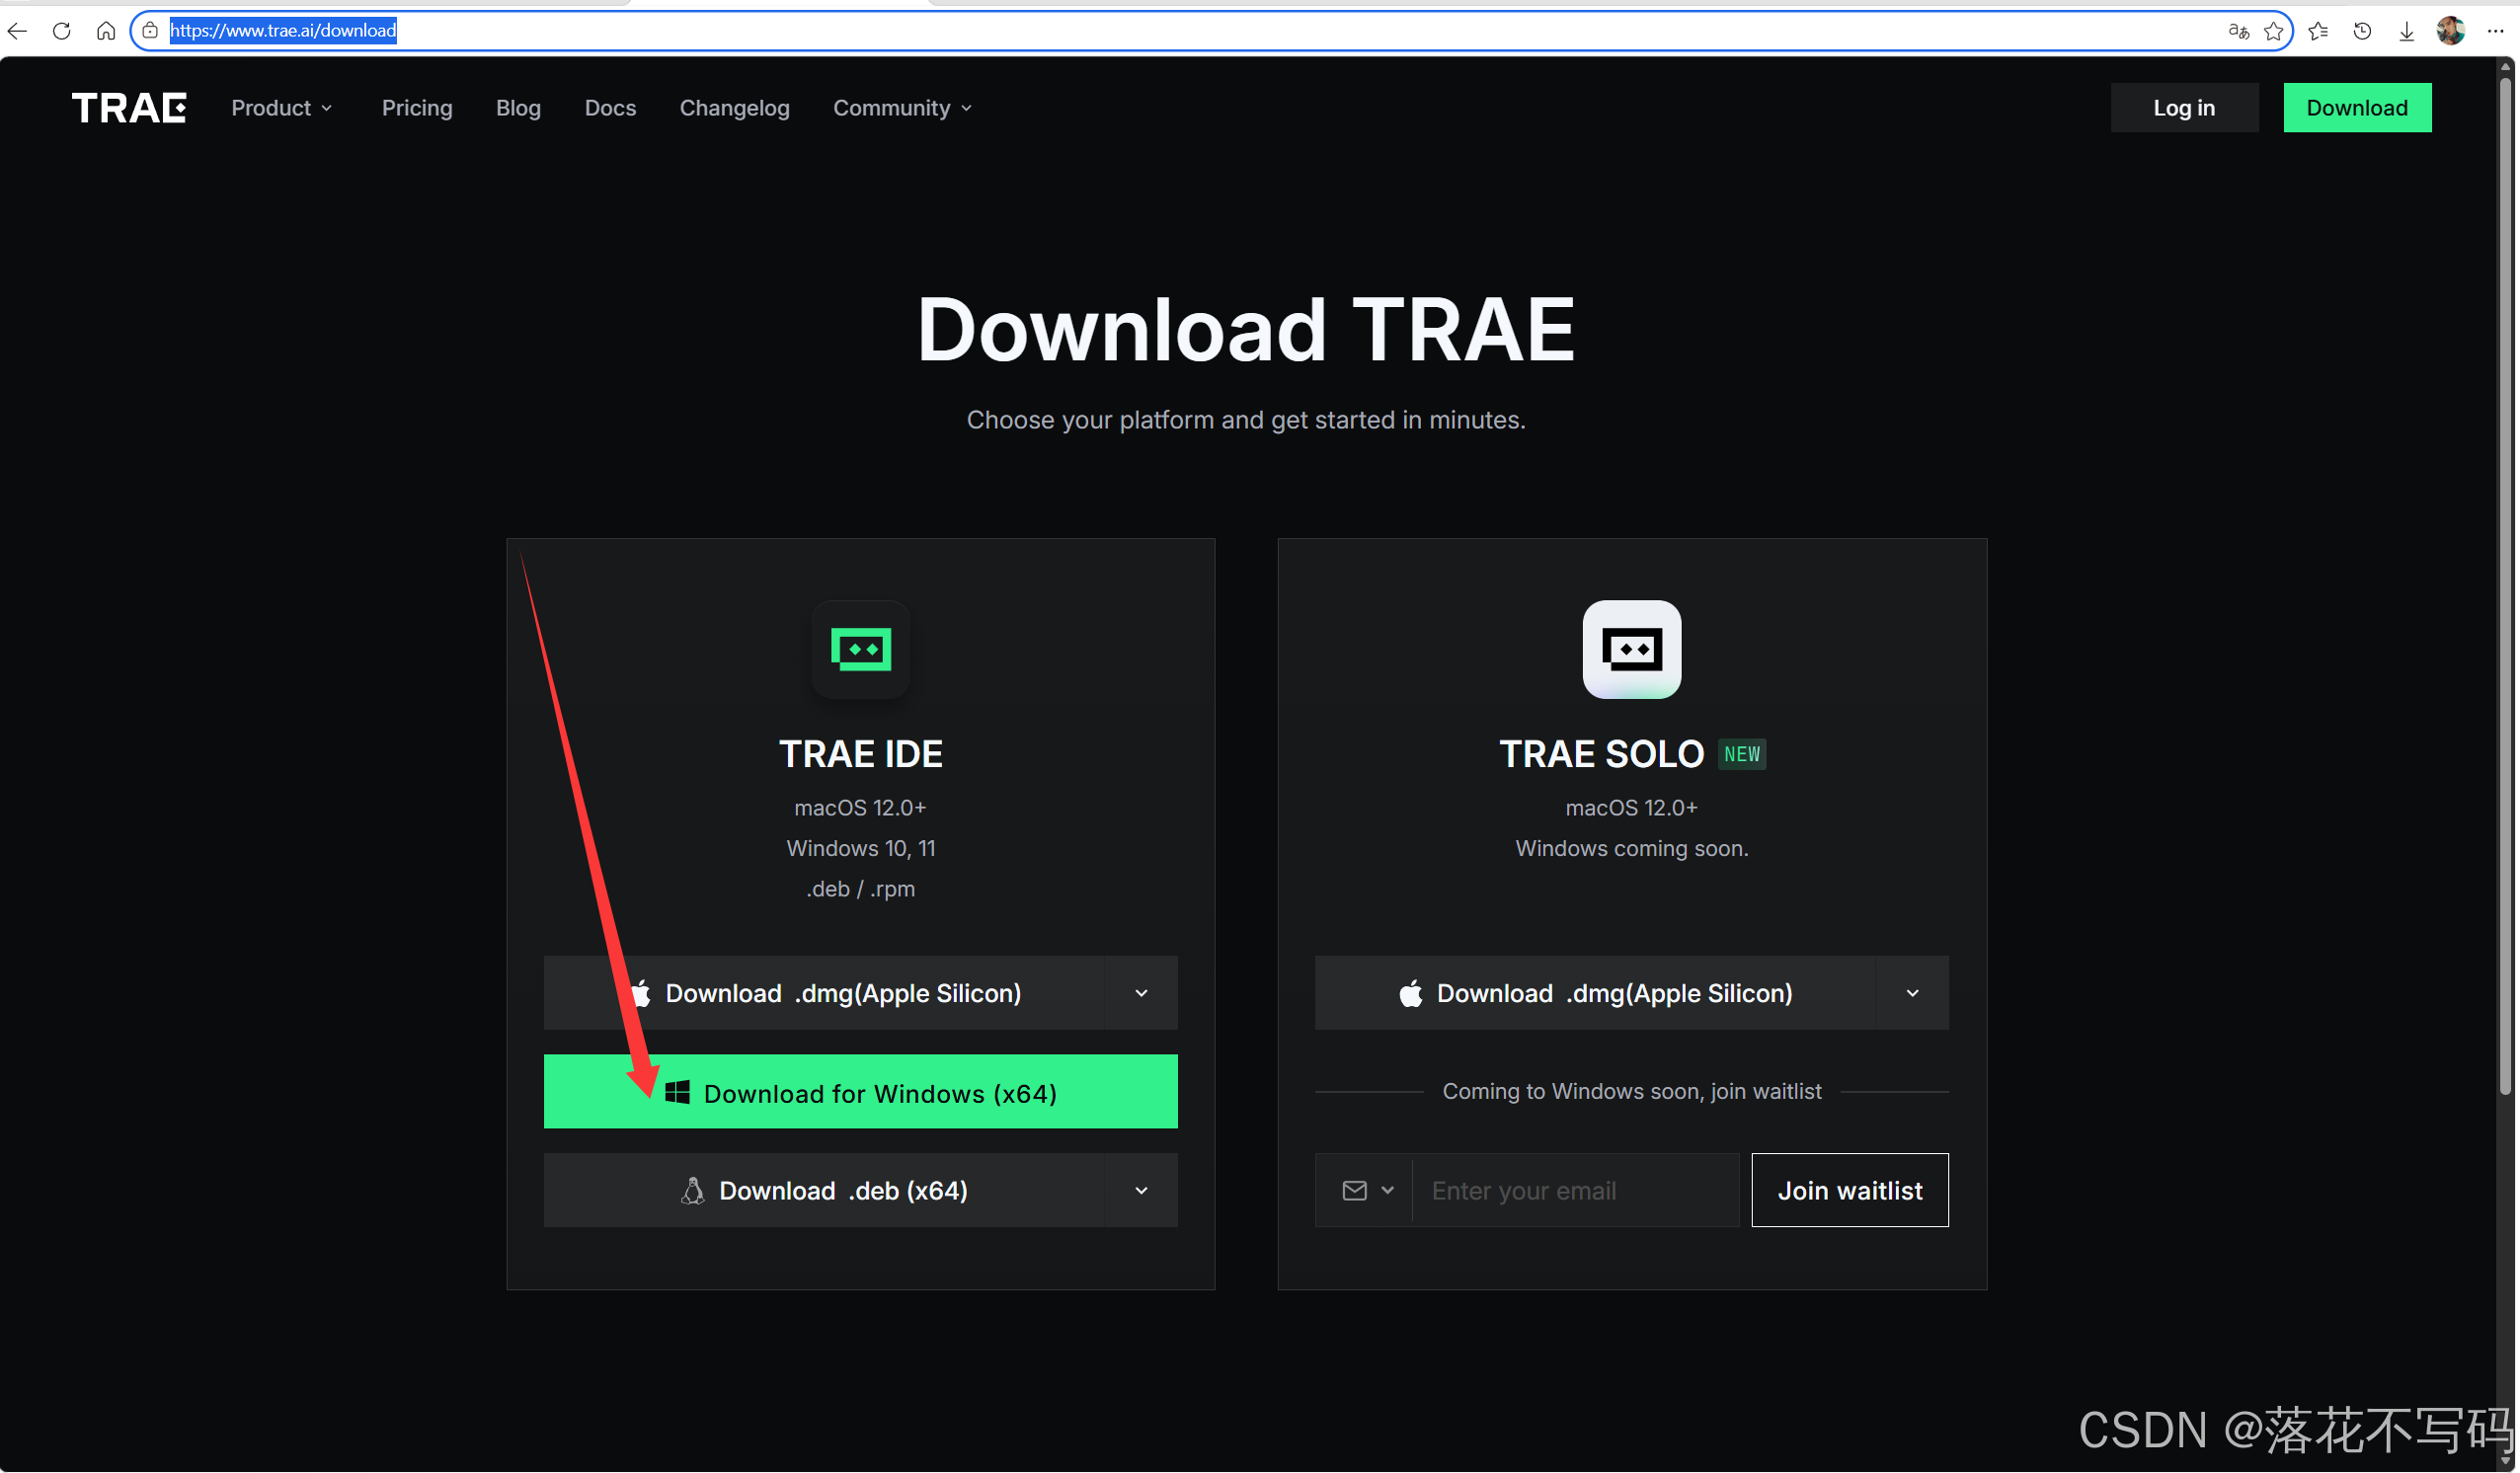Open the Changelog page from navigation
The image size is (2520, 1473).
(734, 107)
